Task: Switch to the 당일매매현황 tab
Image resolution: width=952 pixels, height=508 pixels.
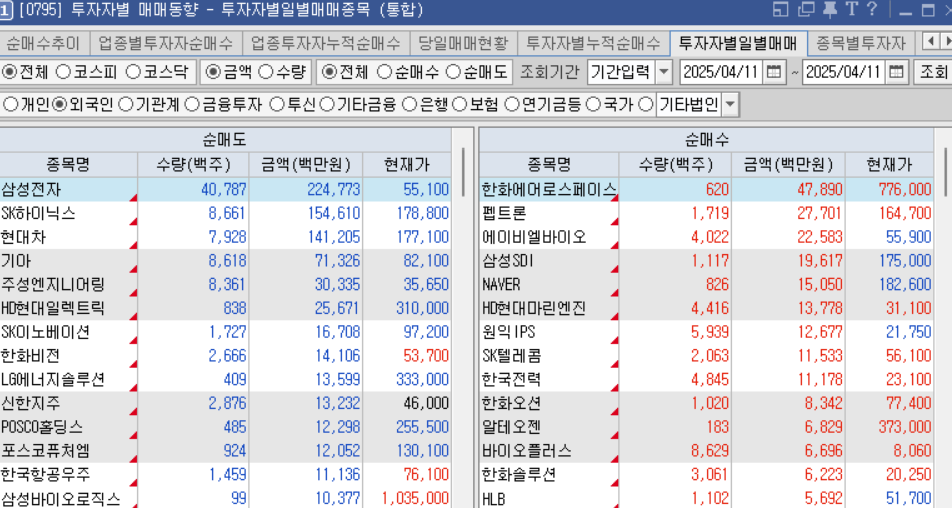Action: (x=463, y=43)
